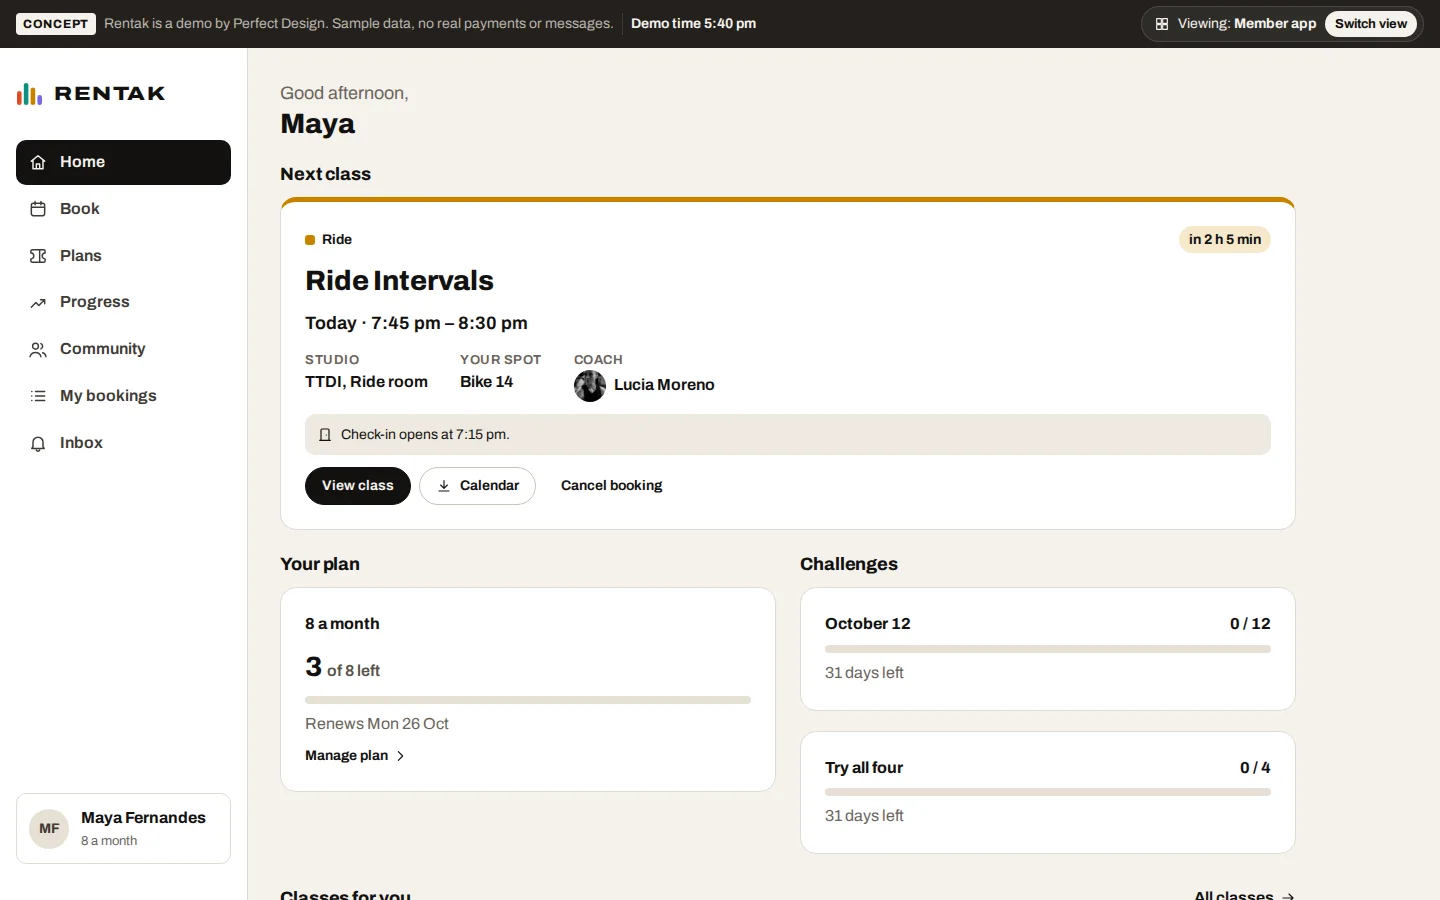The width and height of the screenshot is (1440, 900).
Task: Click the View class button
Action: click(358, 486)
